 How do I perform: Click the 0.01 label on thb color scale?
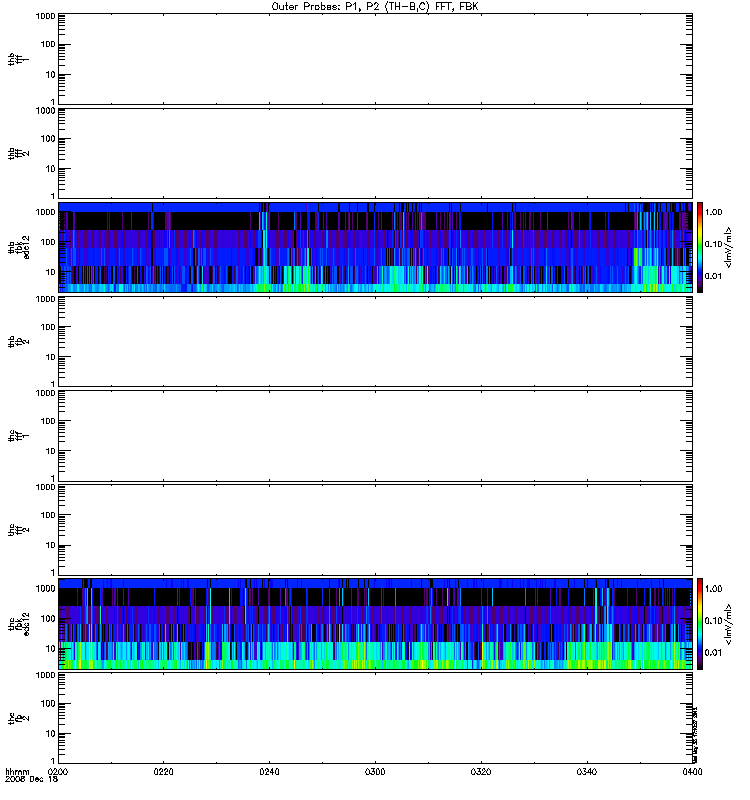point(713,276)
